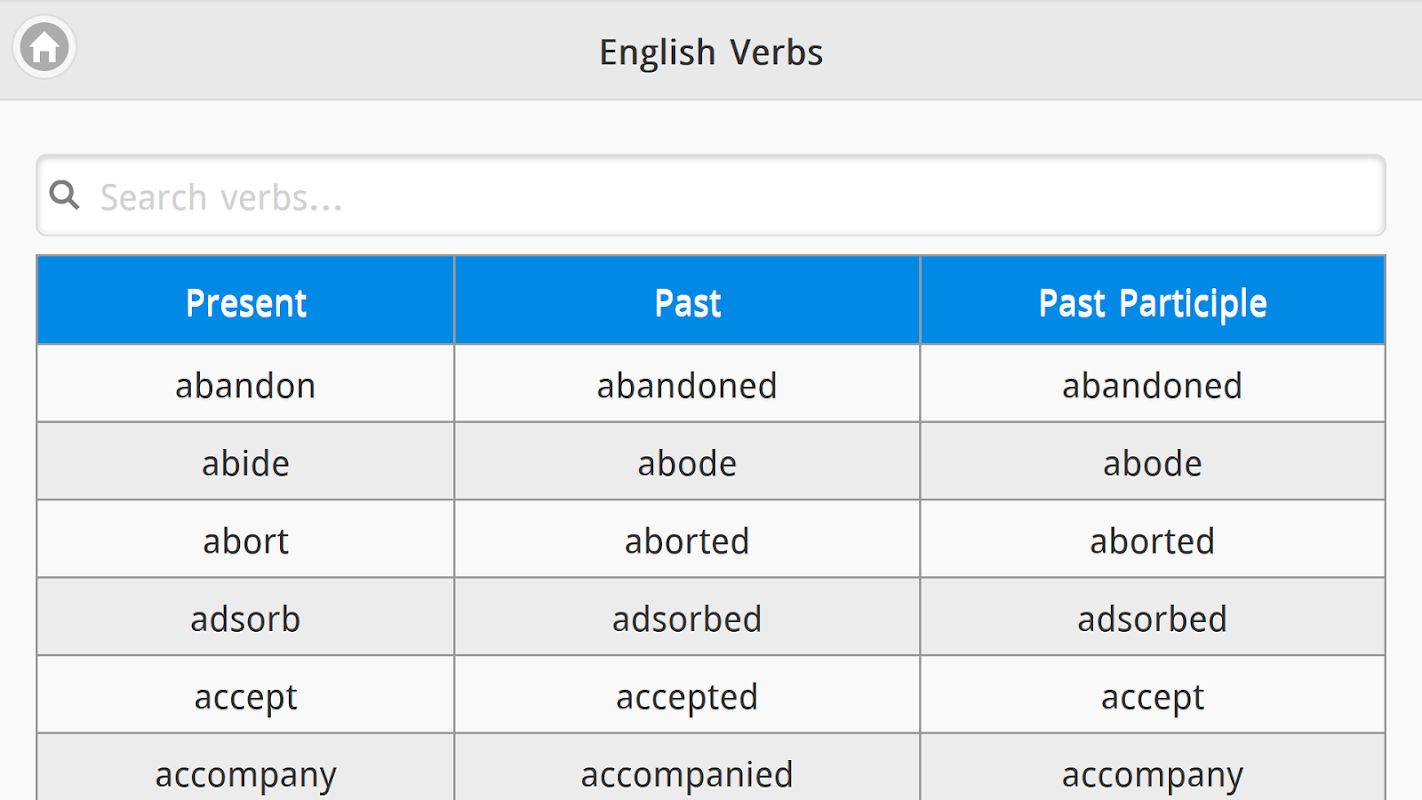Tap 'abode' in the Past column
1422x800 pixels.
[x=687, y=464]
